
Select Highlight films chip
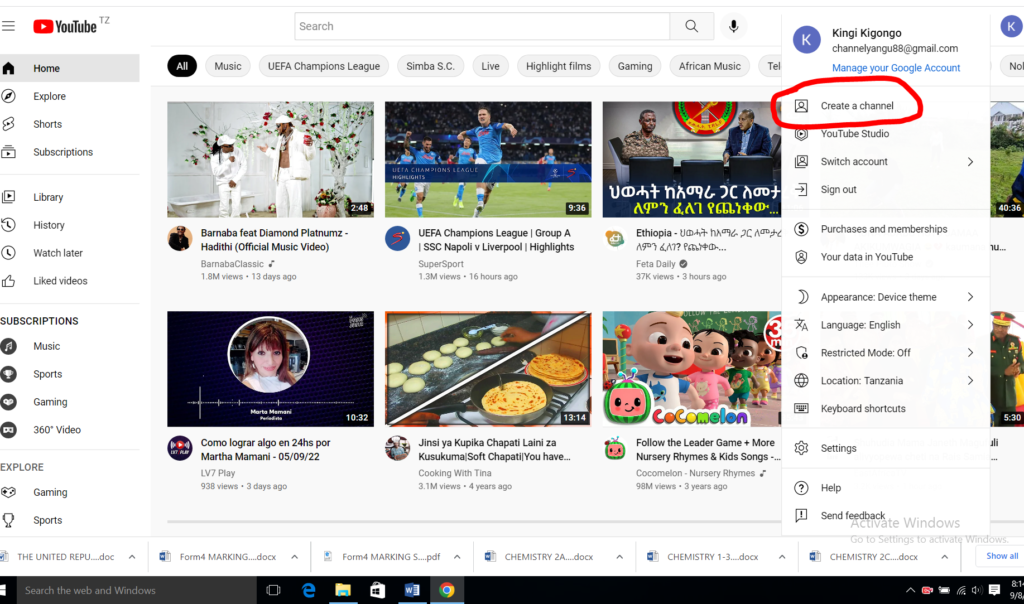tap(558, 66)
